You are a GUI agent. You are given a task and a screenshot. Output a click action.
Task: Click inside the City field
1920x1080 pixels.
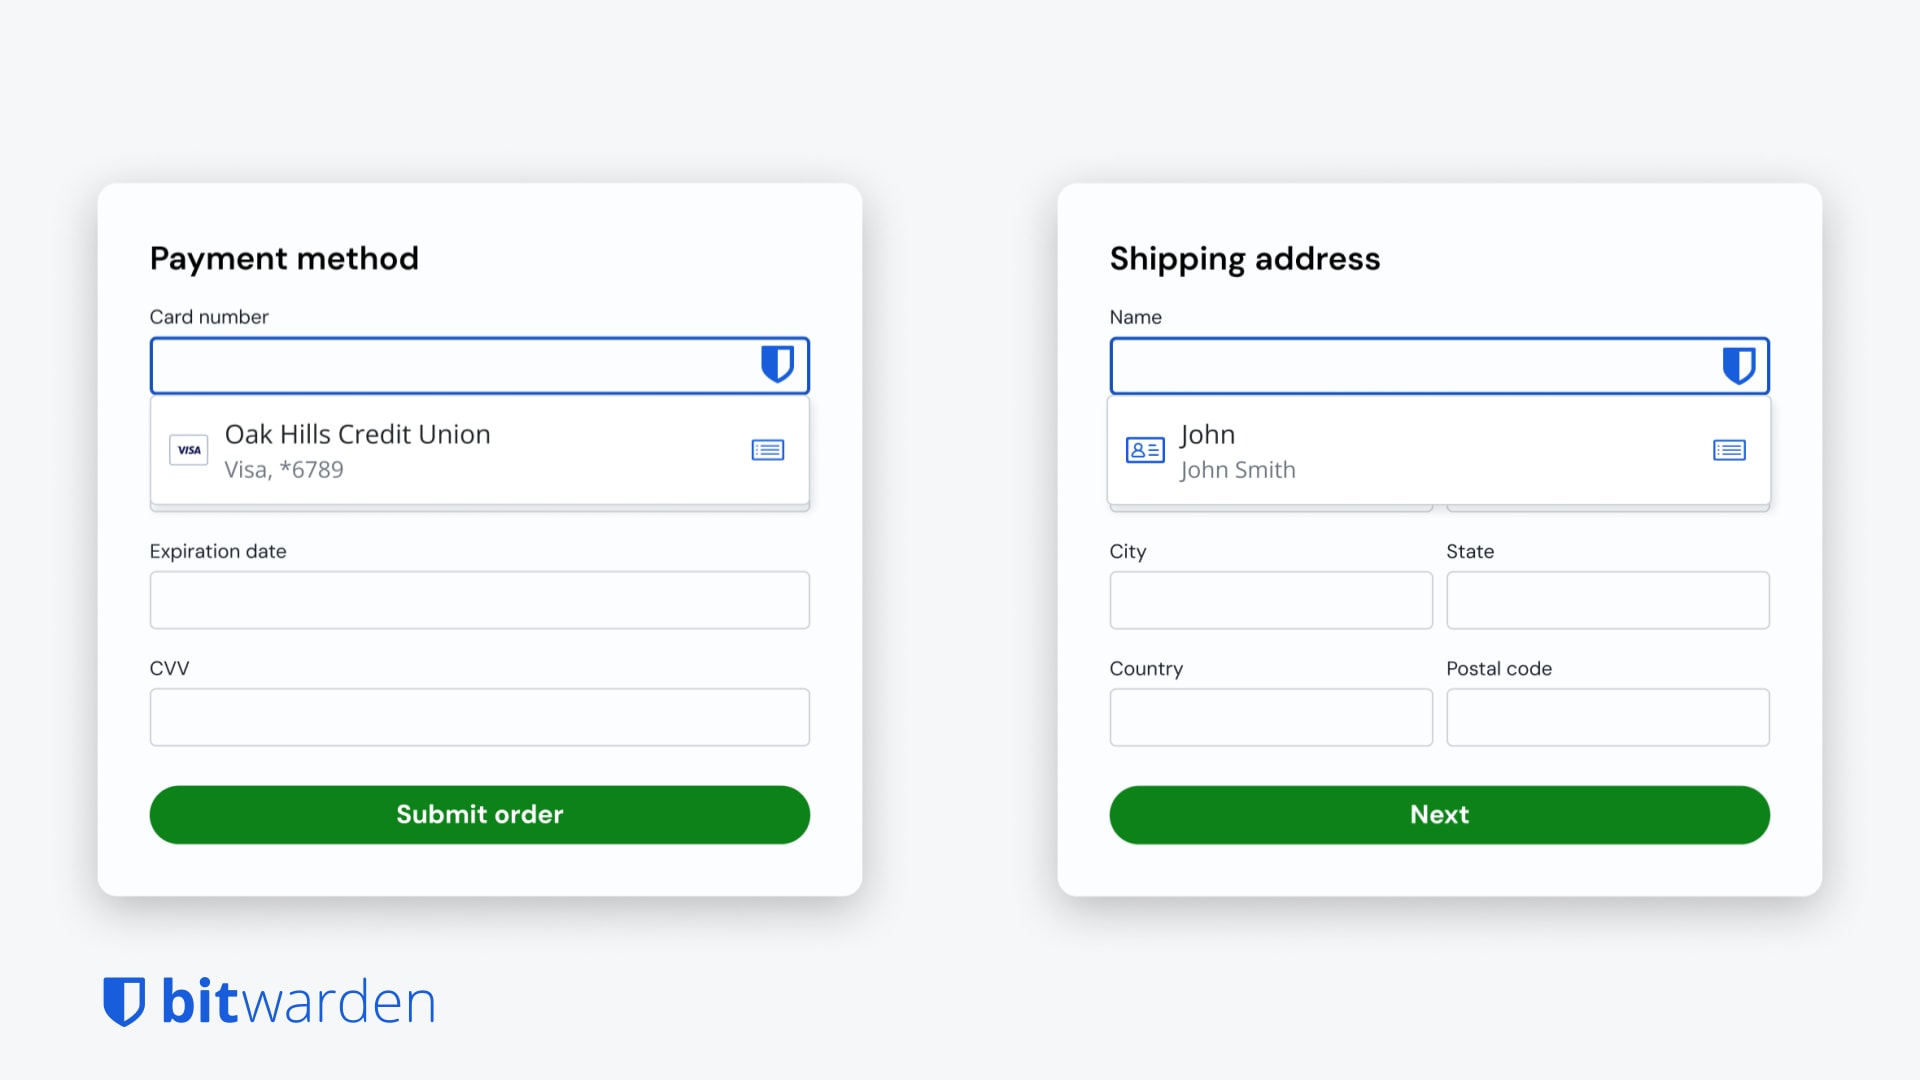click(1270, 599)
